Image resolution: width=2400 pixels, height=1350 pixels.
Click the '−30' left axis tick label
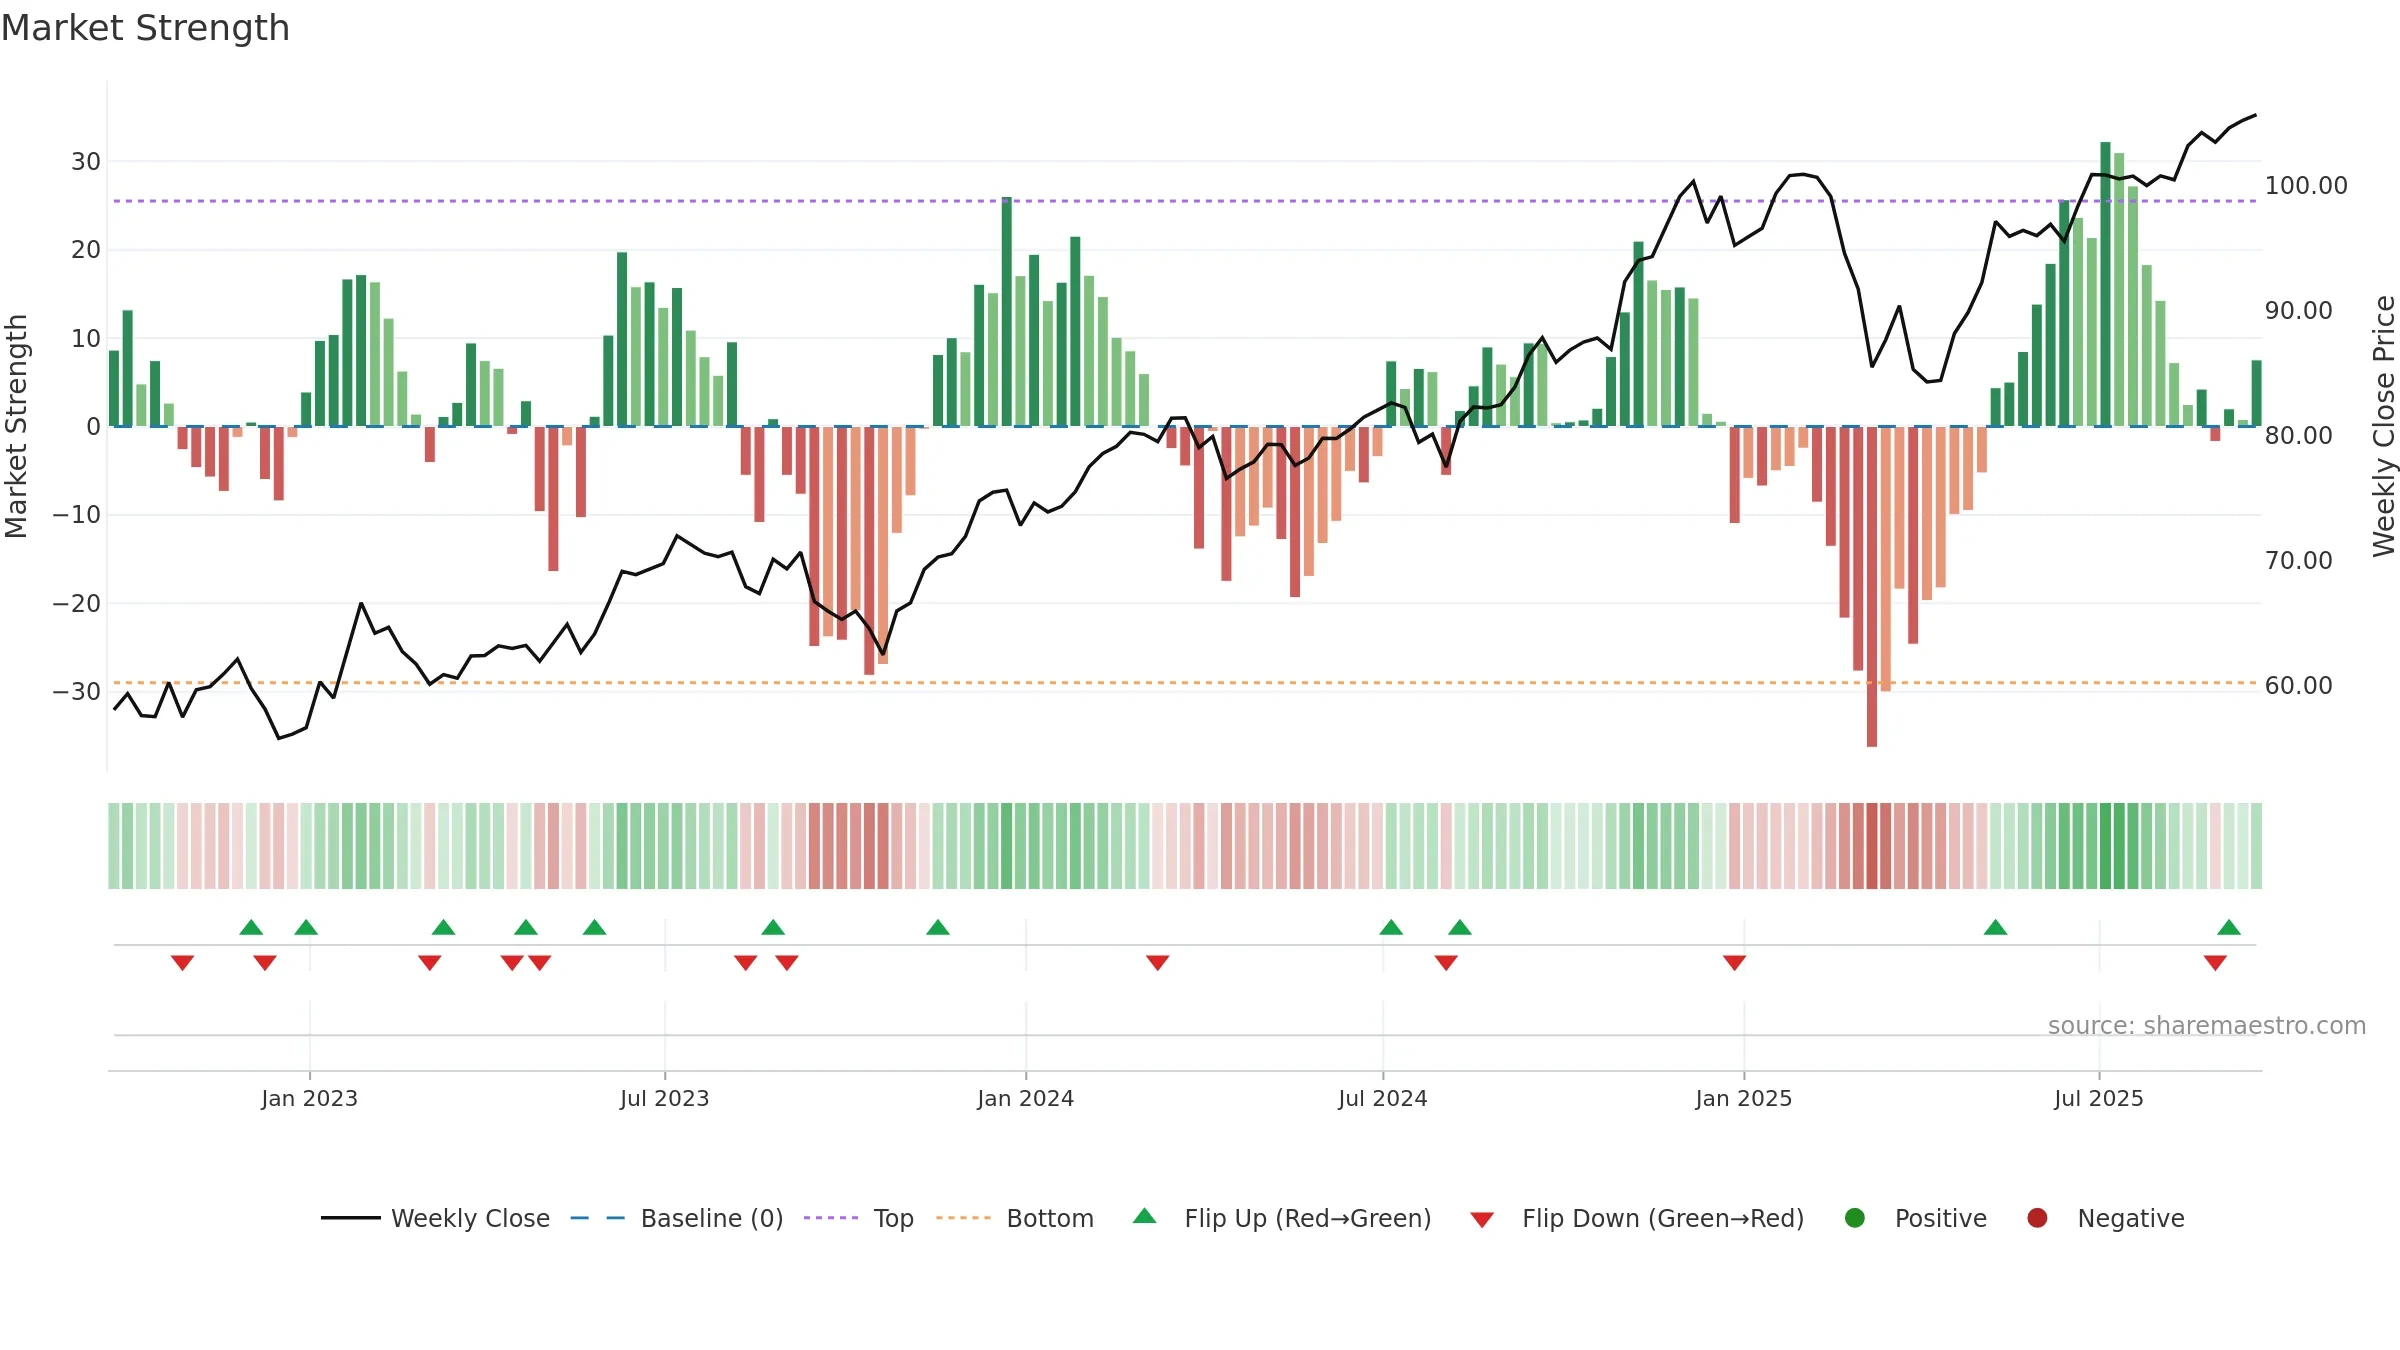pyautogui.click(x=77, y=692)
